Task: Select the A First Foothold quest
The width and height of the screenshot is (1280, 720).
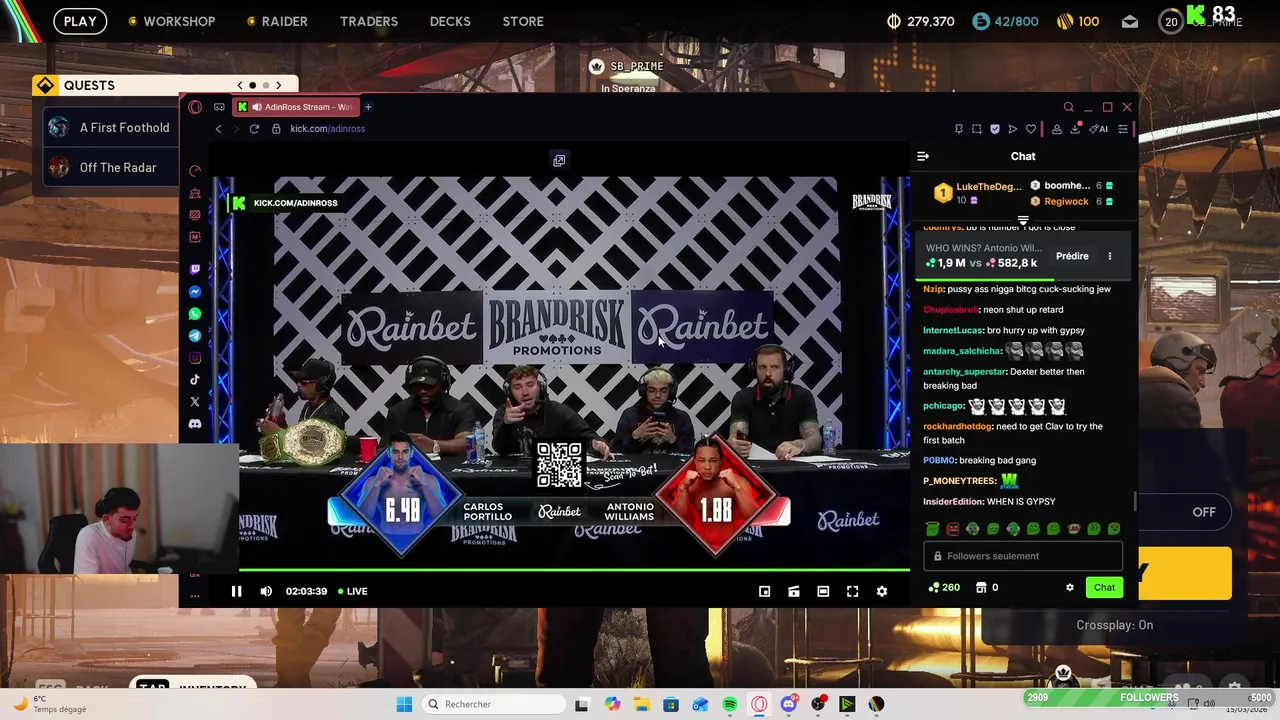Action: [x=112, y=128]
